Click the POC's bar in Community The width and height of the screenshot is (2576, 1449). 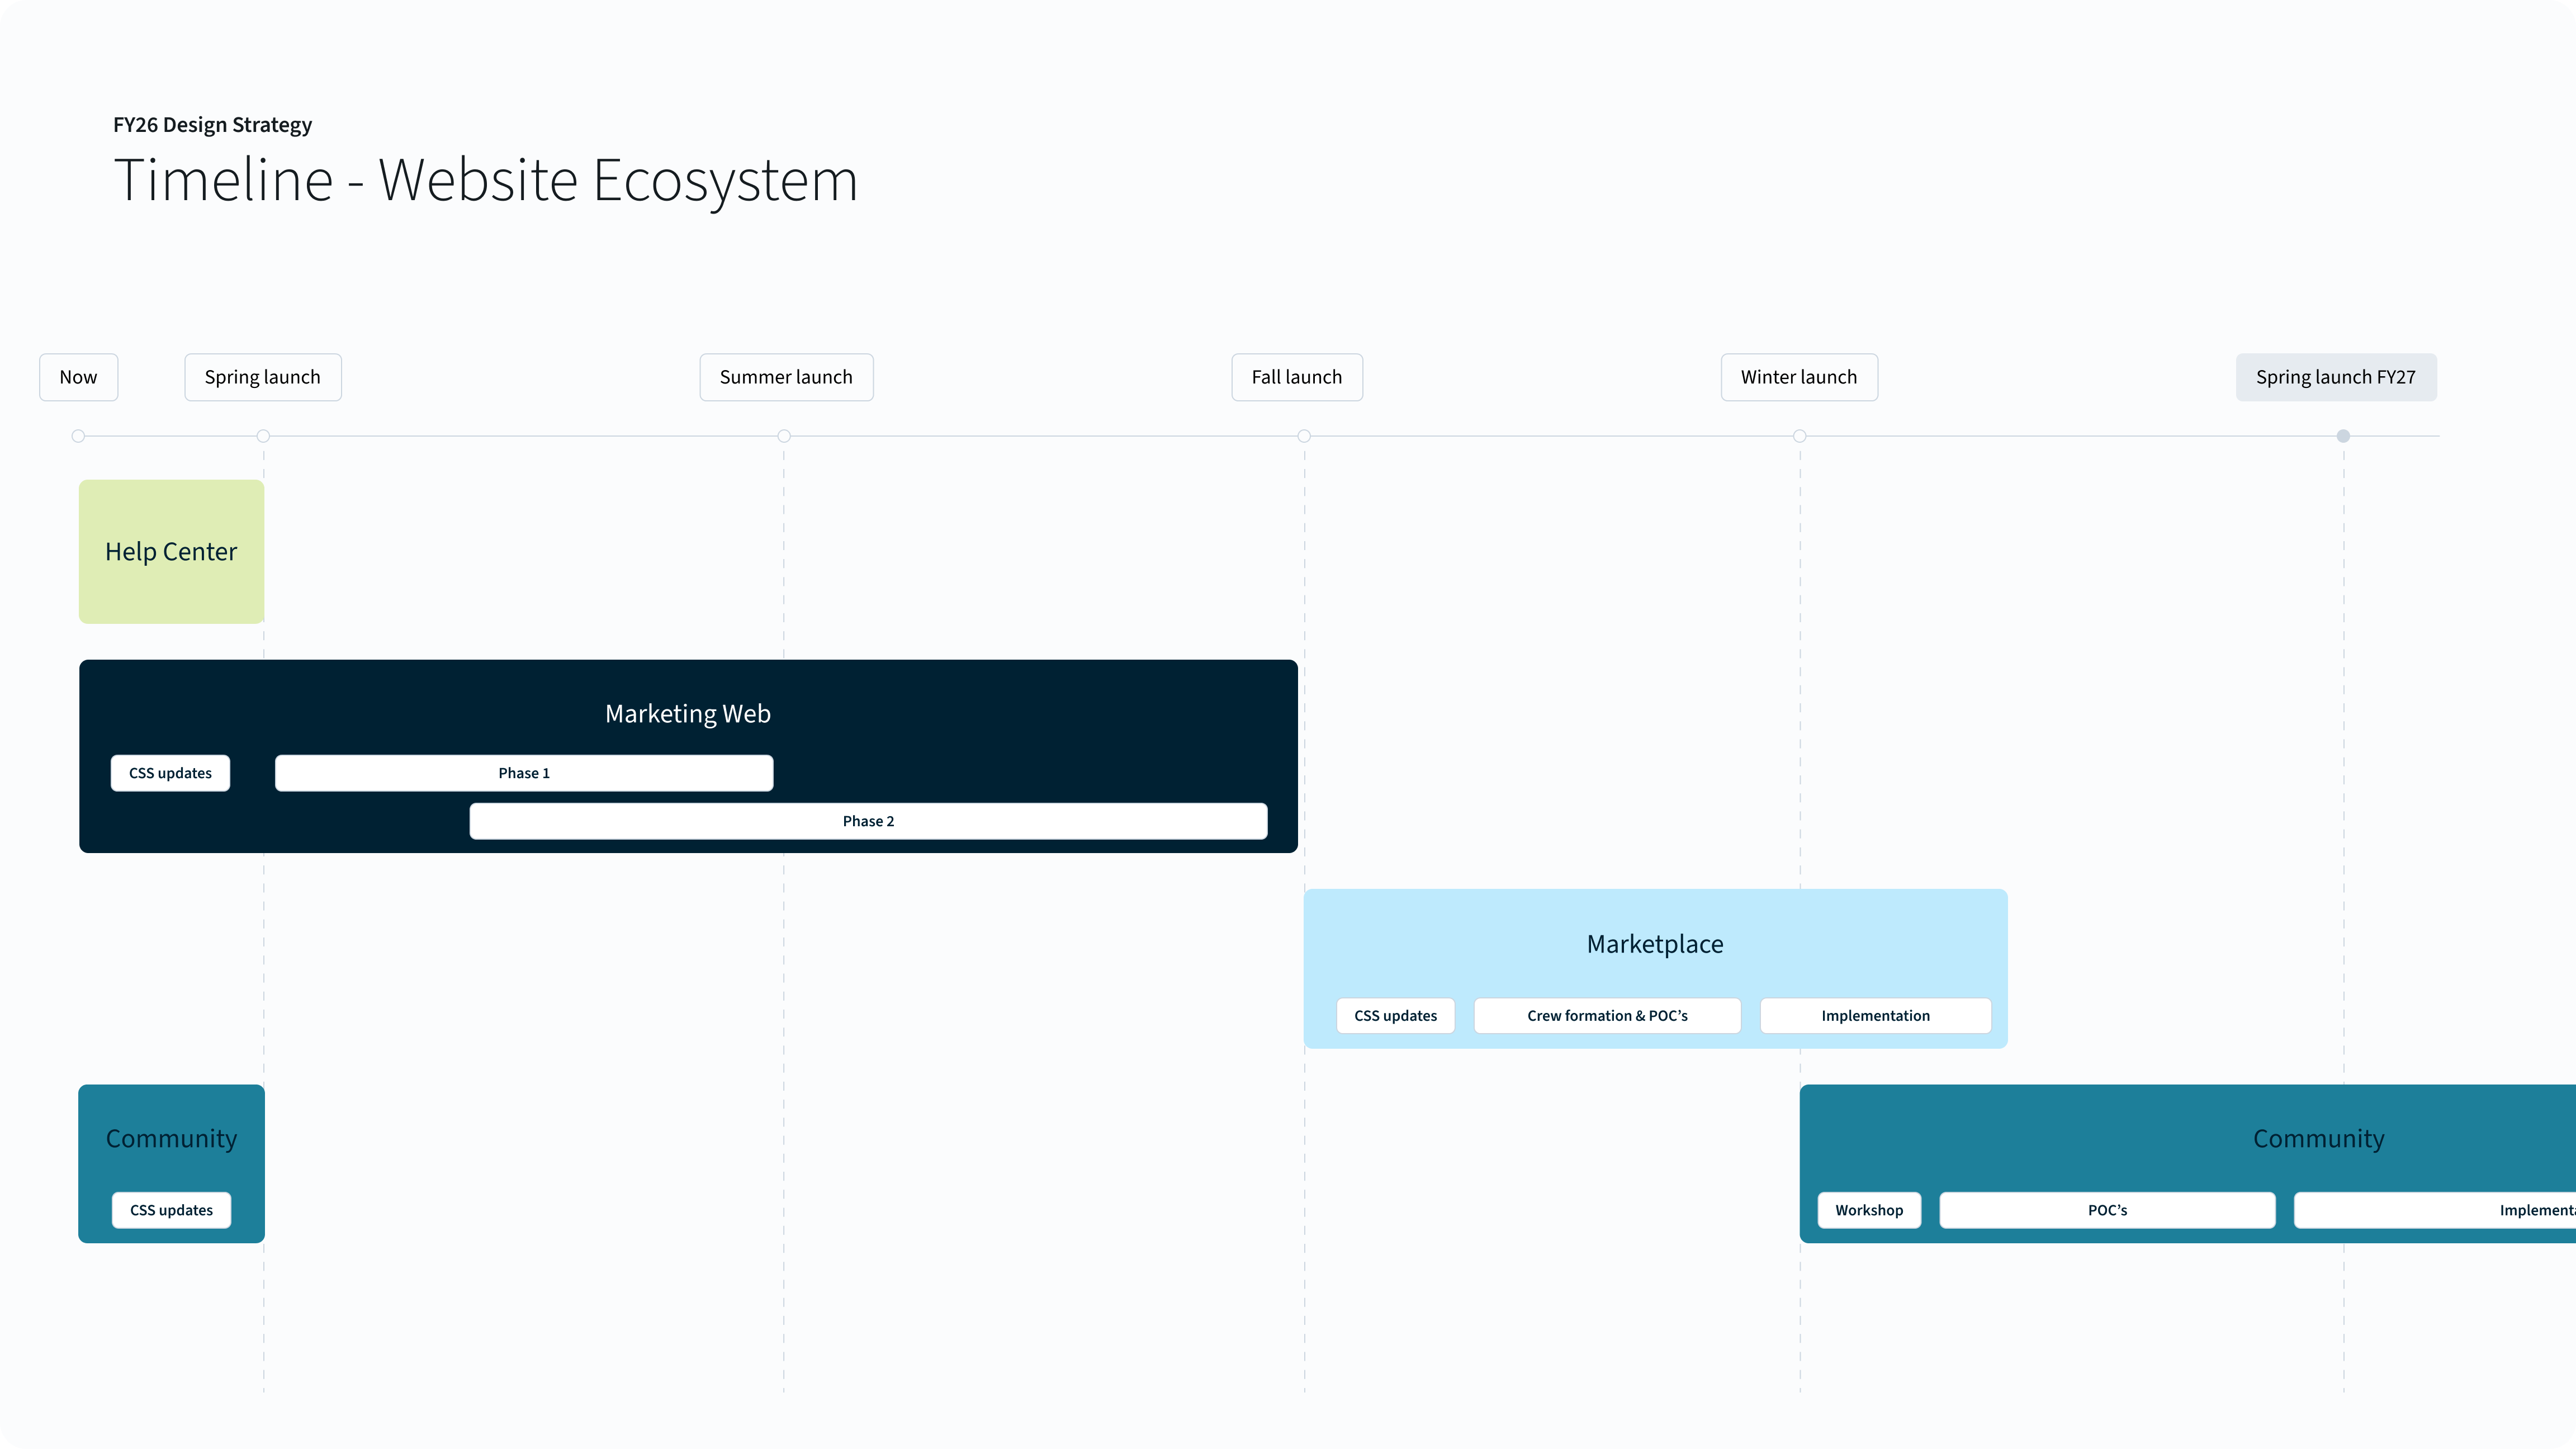click(2106, 1210)
